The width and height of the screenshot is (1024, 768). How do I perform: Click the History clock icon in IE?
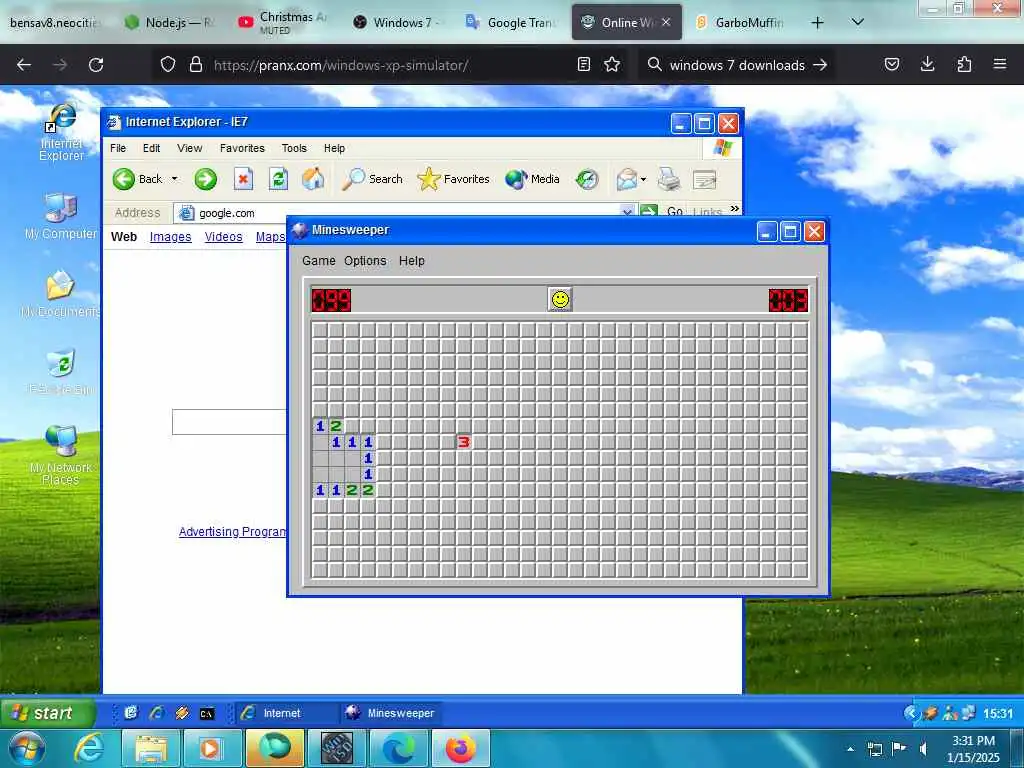tap(587, 179)
